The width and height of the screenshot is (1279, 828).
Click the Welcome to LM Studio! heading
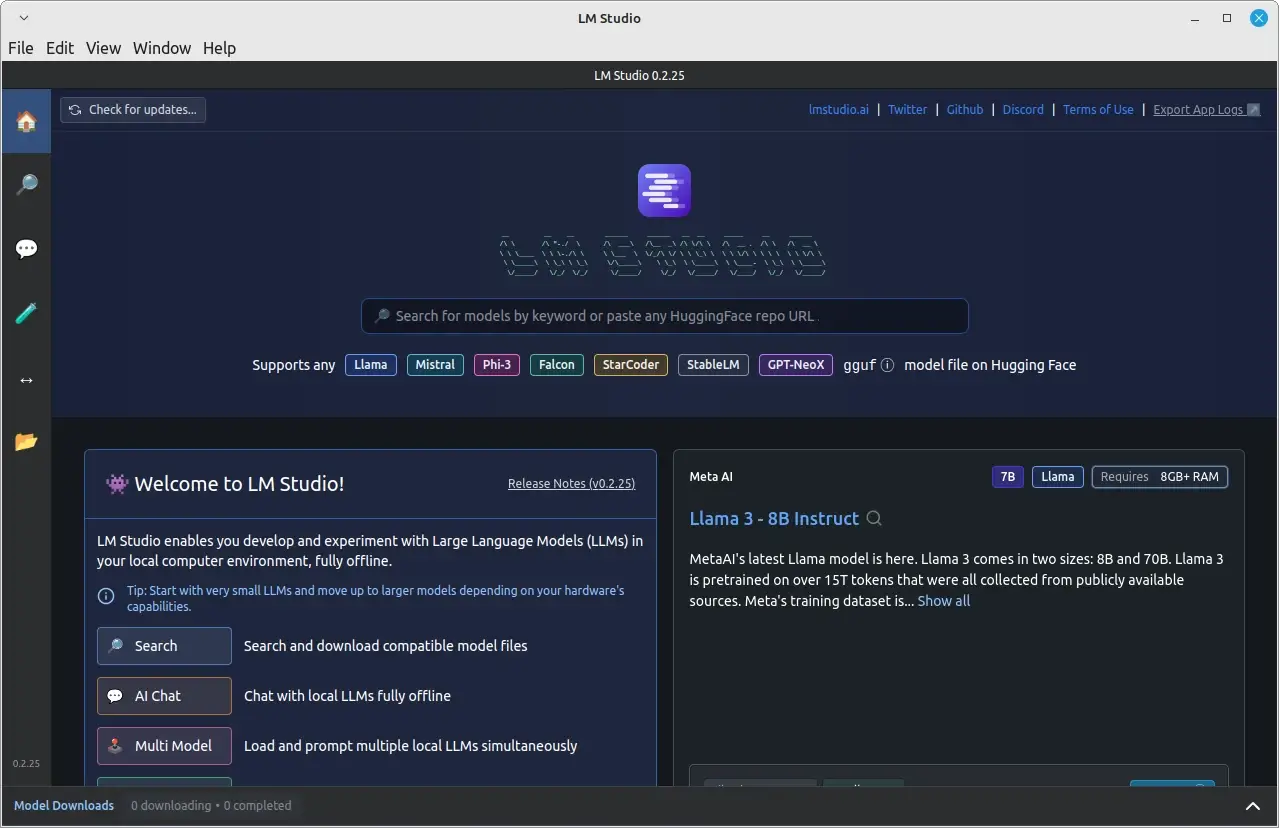coord(239,484)
